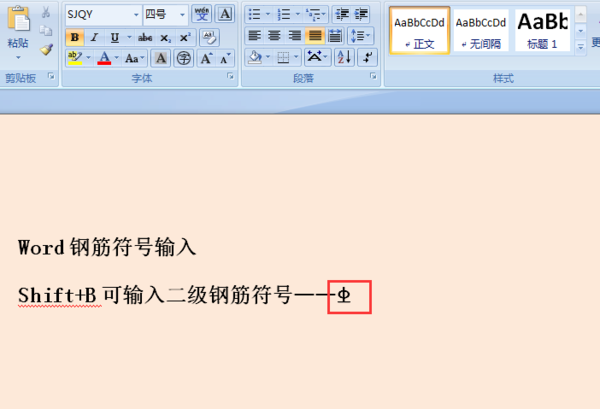This screenshot has width=600, height=409.
Task: Click the distributed alignment icon
Action: [x=335, y=36]
